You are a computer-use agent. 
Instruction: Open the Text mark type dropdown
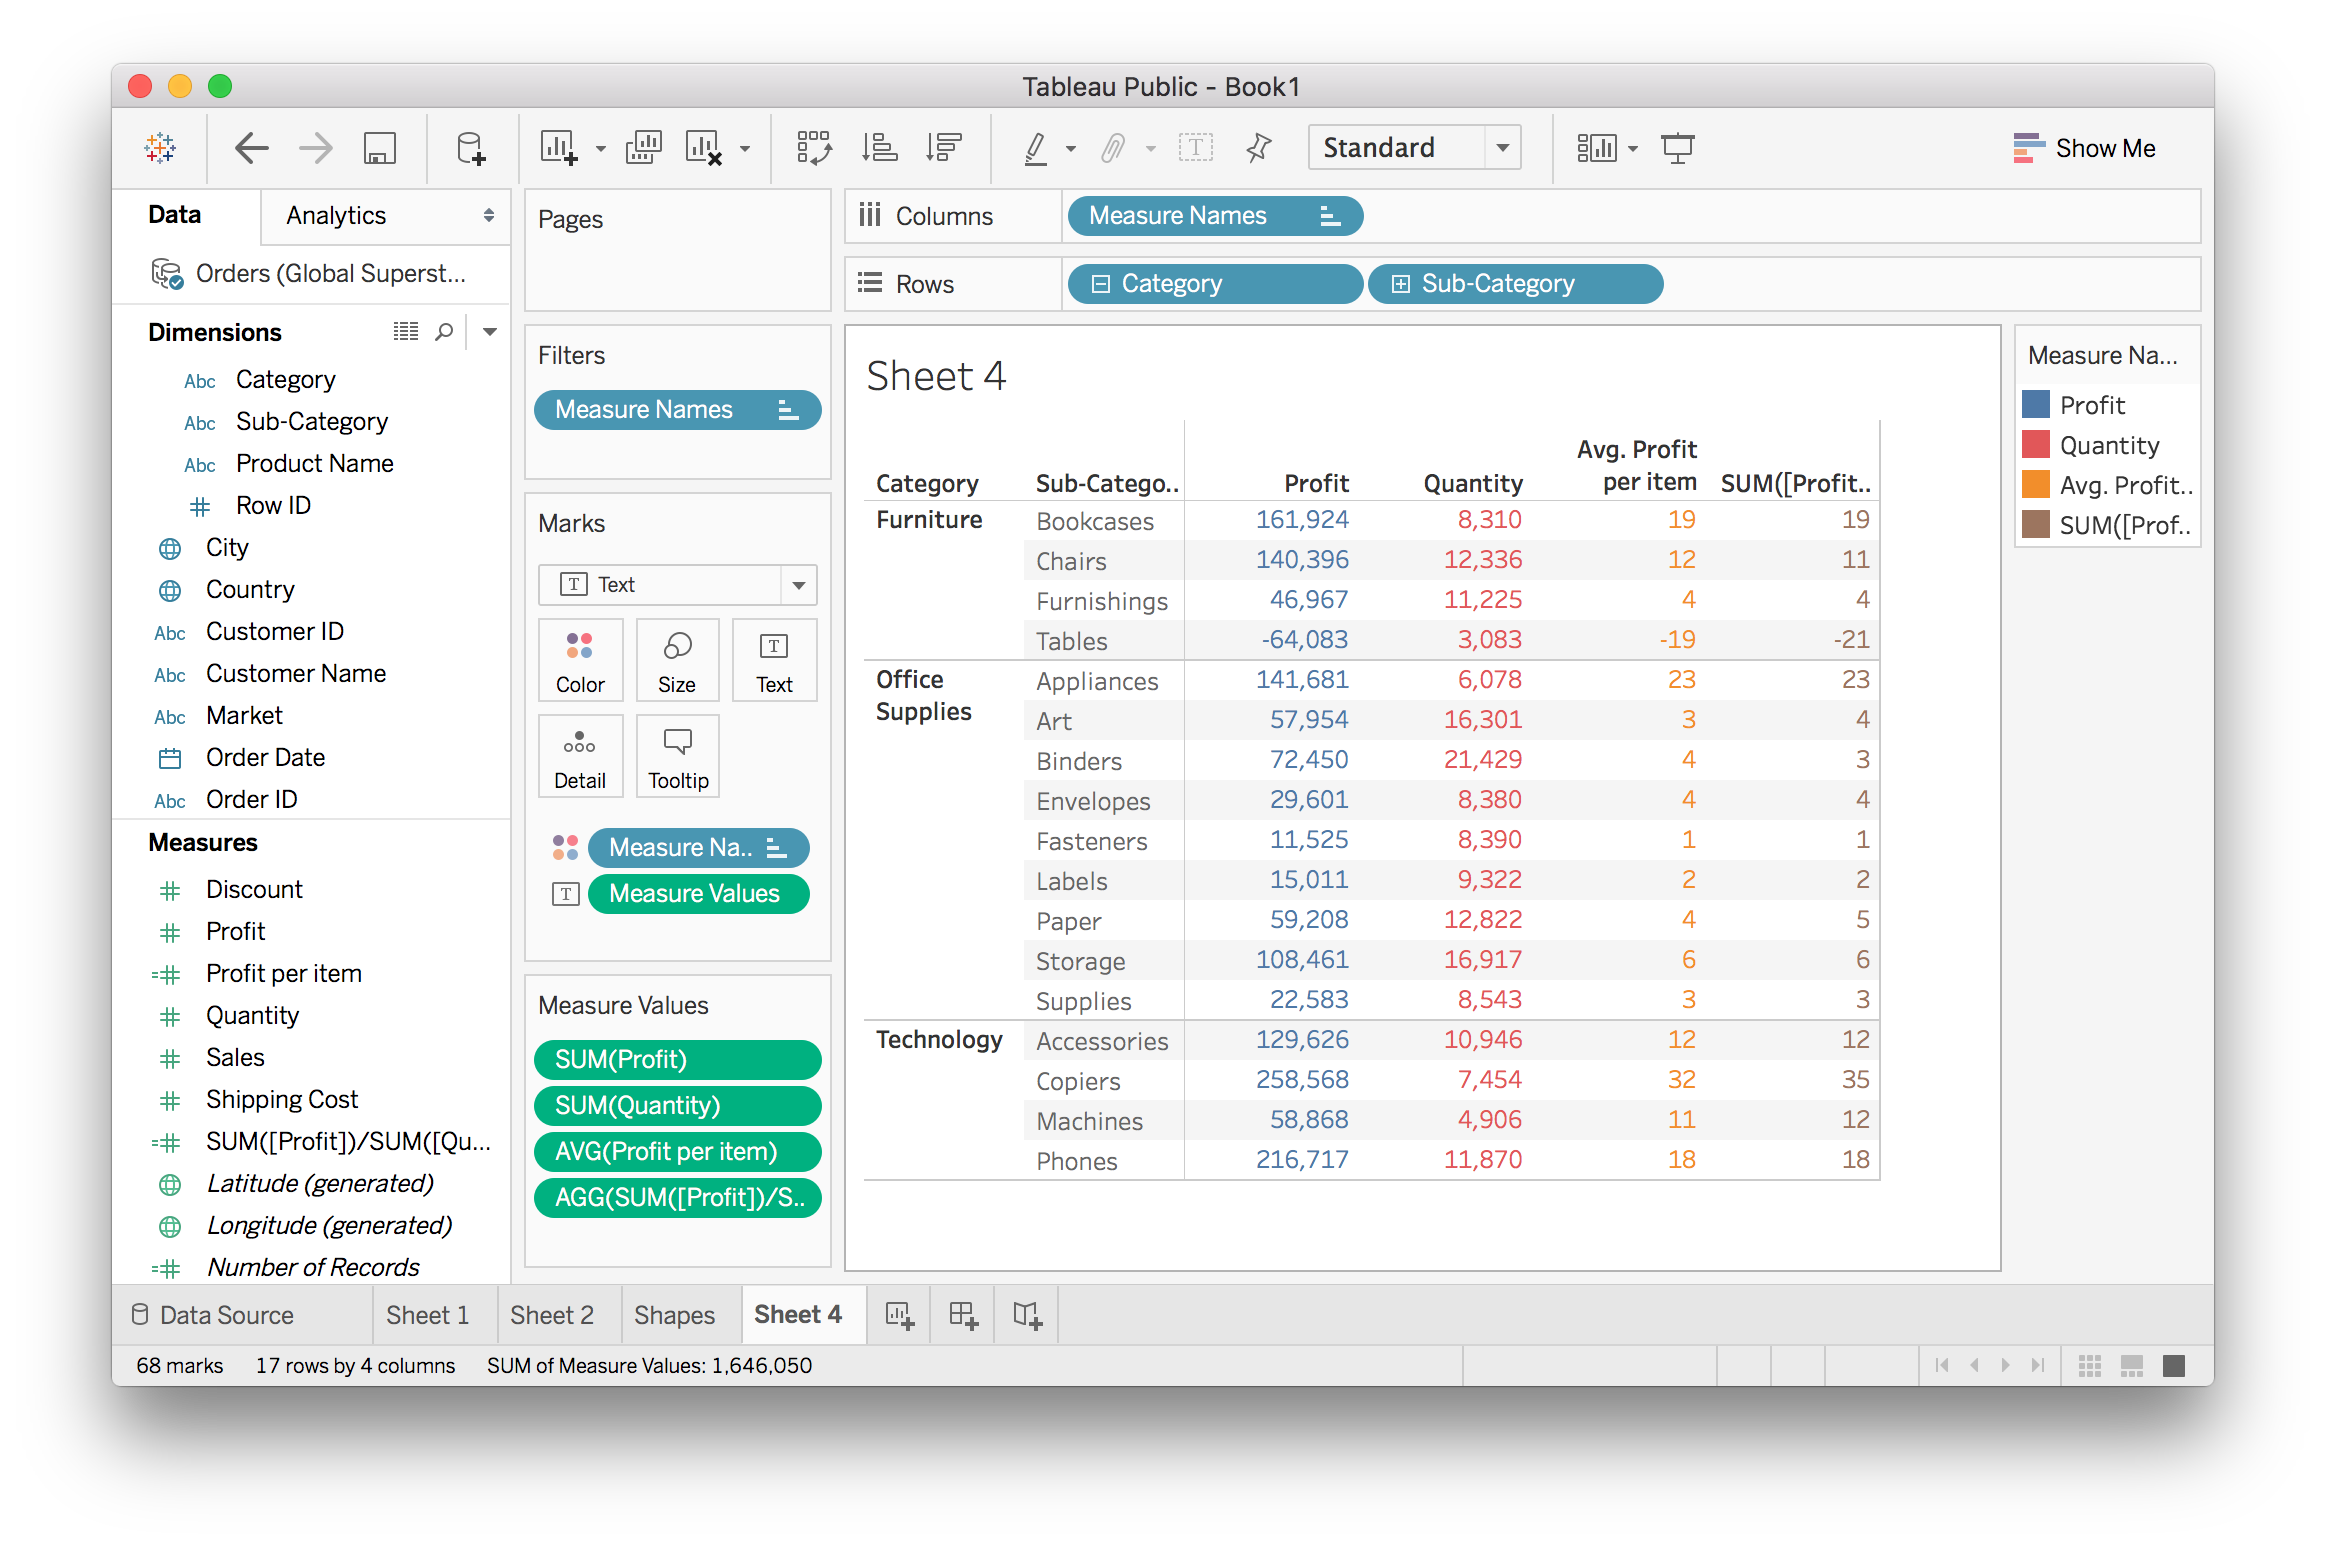click(x=798, y=585)
